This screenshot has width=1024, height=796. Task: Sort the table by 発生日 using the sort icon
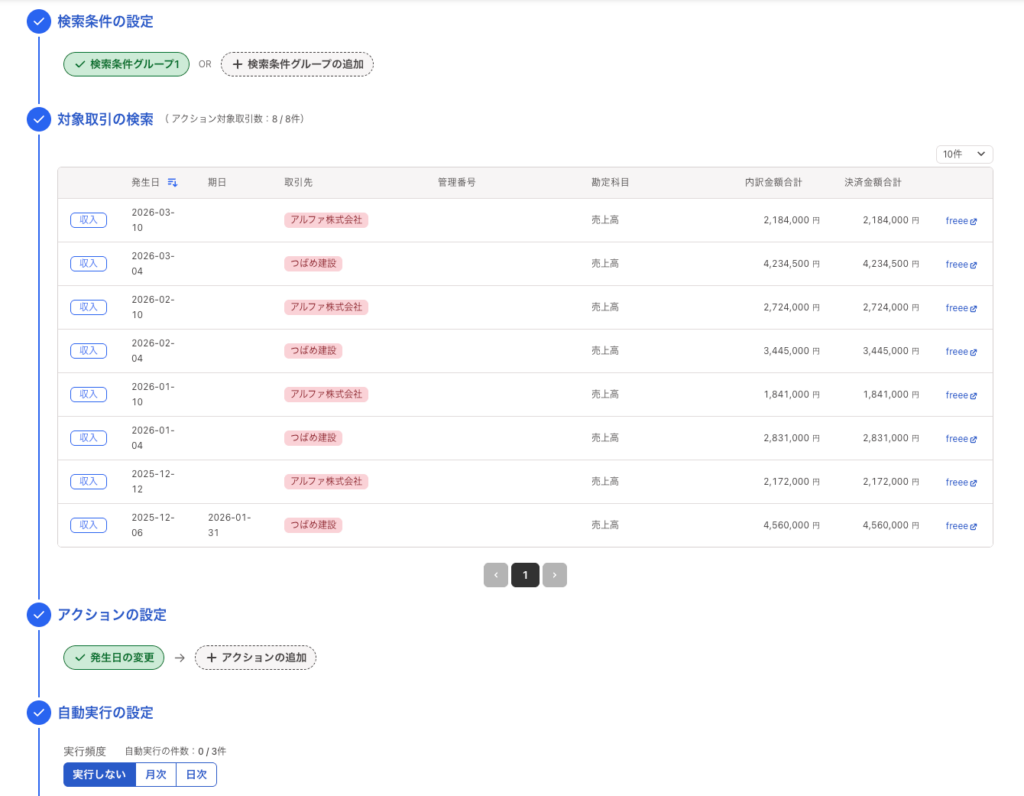point(172,180)
